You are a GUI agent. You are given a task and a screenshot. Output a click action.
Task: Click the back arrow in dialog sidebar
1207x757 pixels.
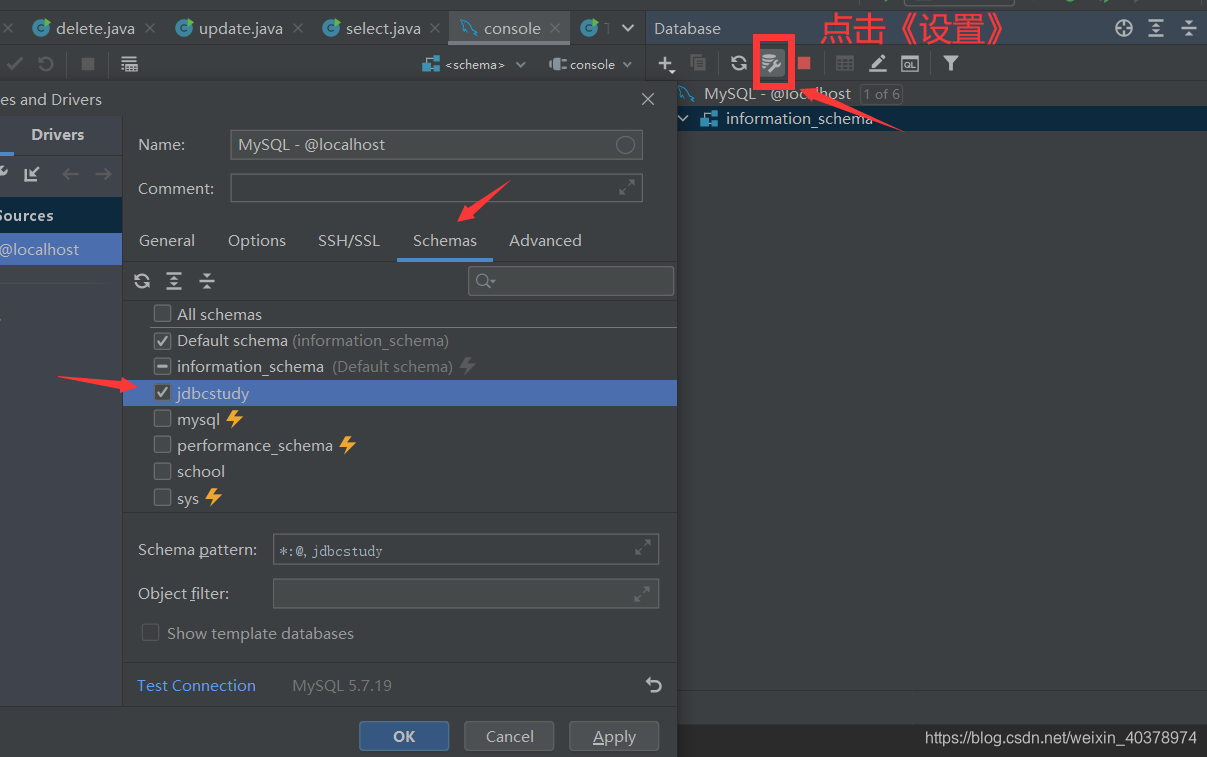coord(70,174)
